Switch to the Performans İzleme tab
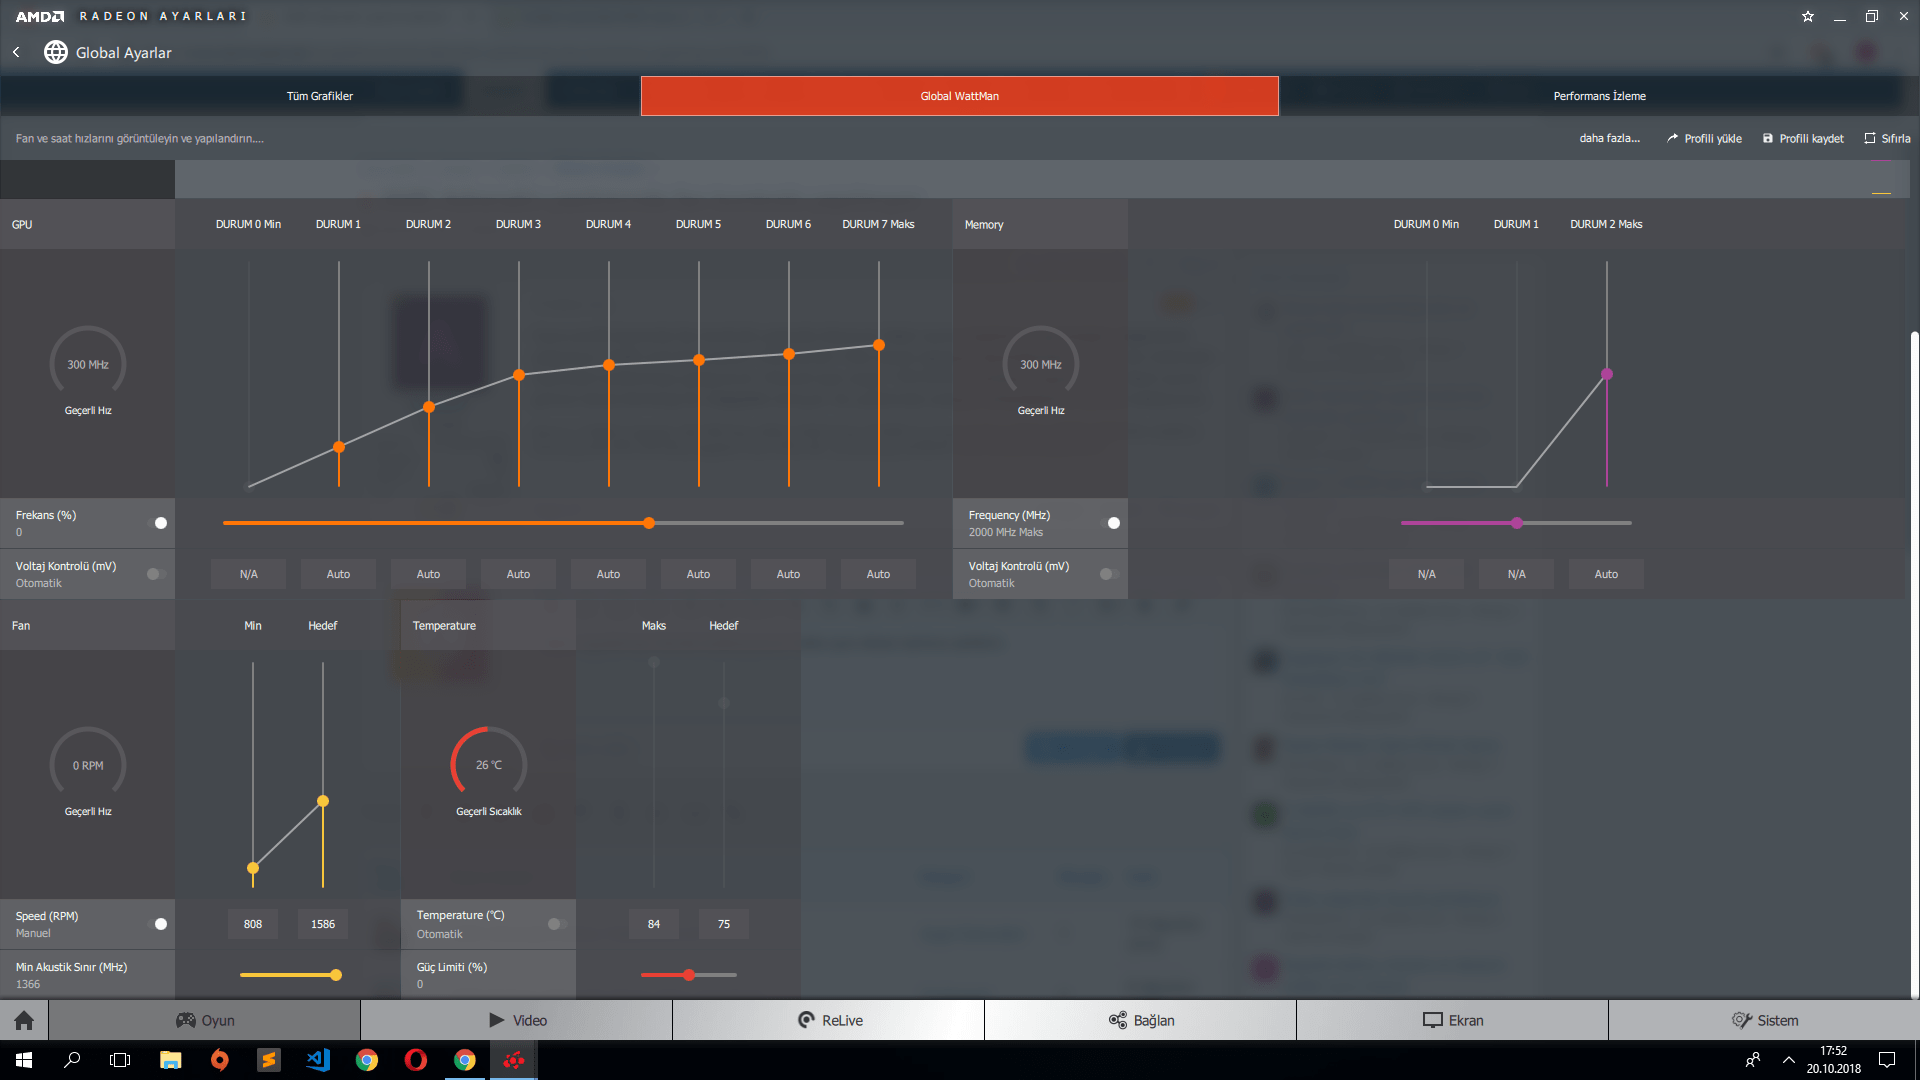Image resolution: width=1920 pixels, height=1080 pixels. [x=1599, y=96]
